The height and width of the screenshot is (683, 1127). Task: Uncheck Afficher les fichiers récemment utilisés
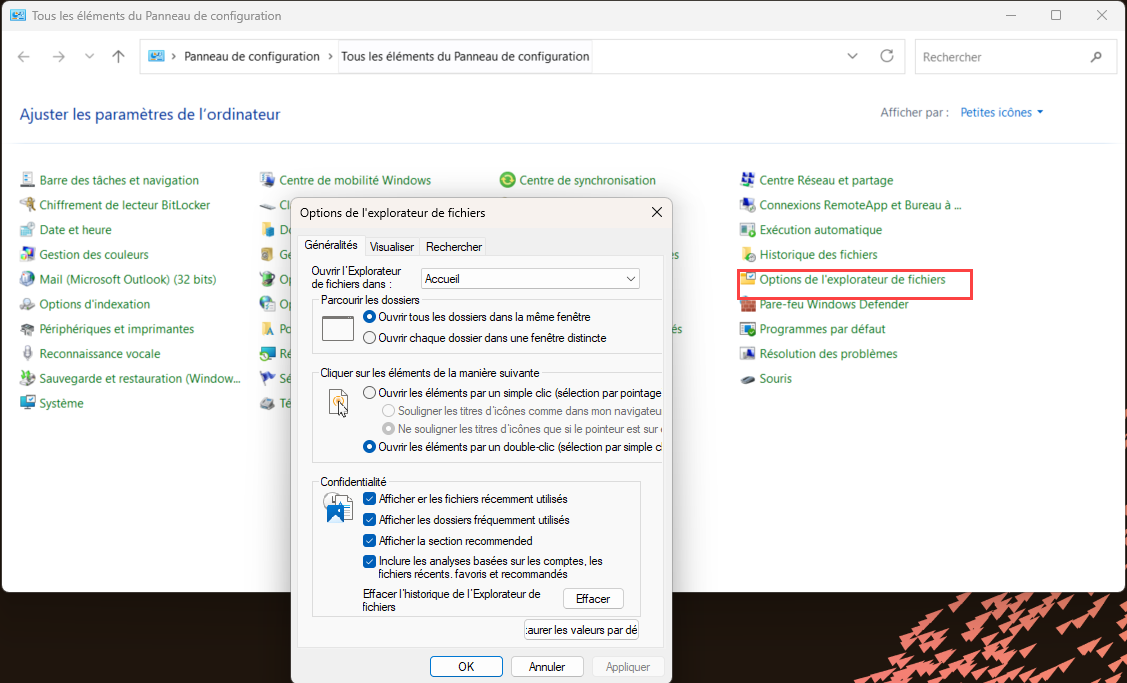369,499
